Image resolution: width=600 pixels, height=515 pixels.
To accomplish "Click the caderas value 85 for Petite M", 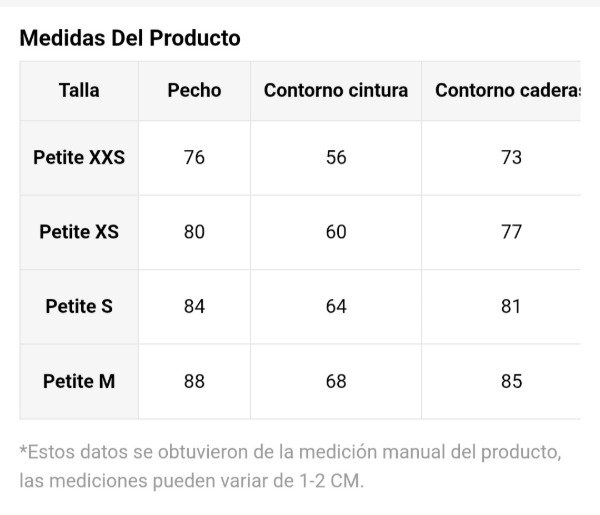I will [511, 381].
